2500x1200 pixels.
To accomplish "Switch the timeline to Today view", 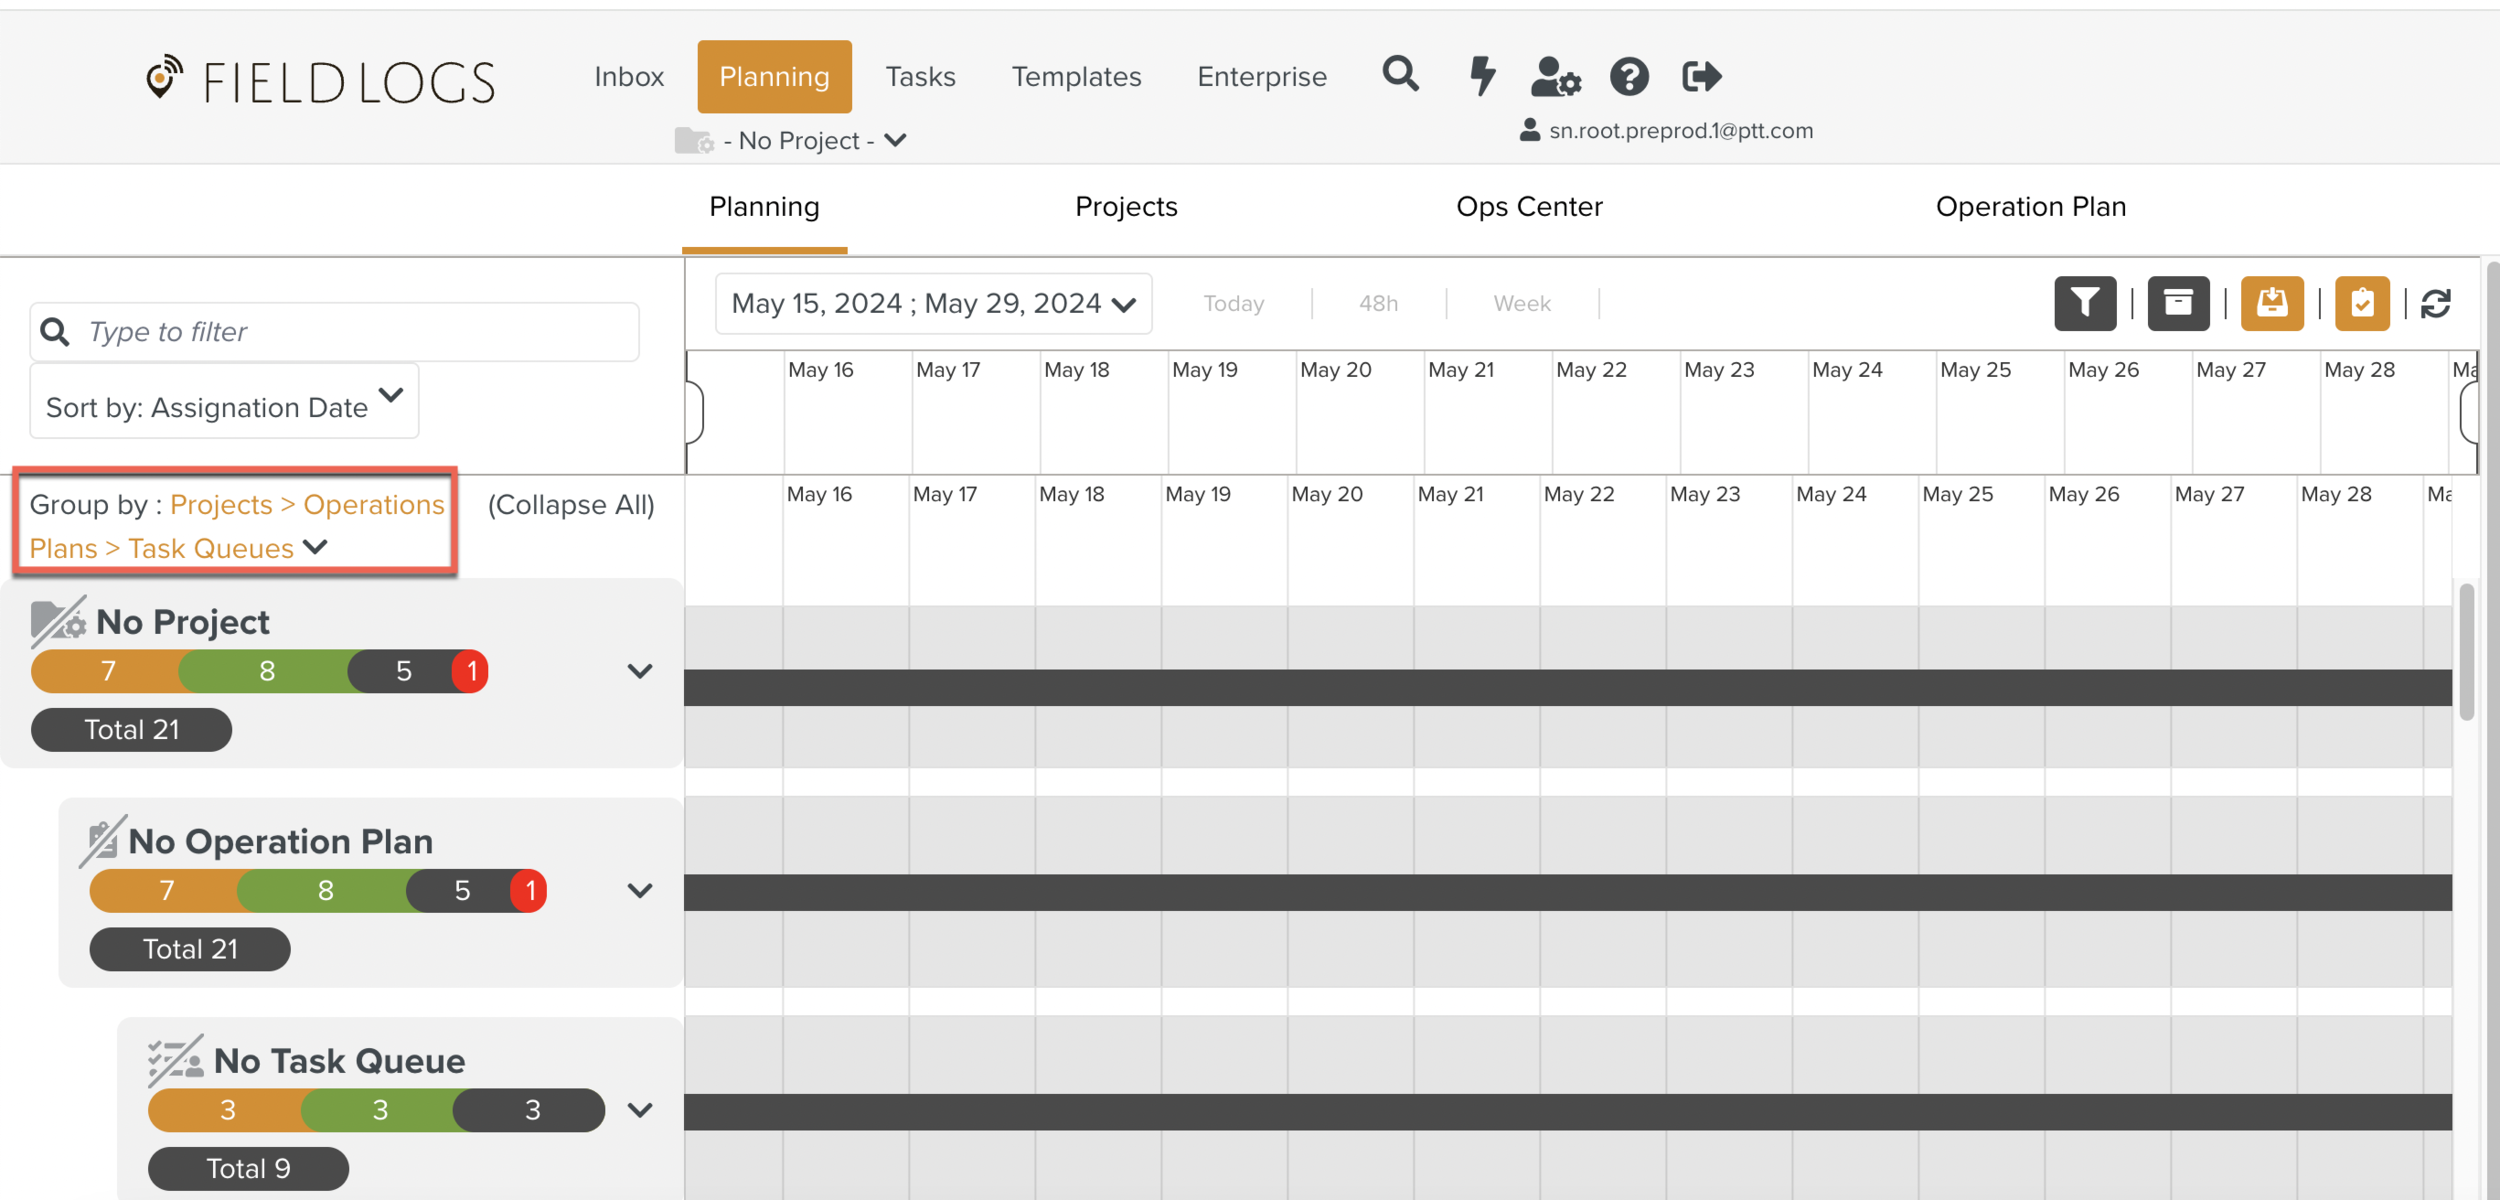I will [x=1233, y=303].
